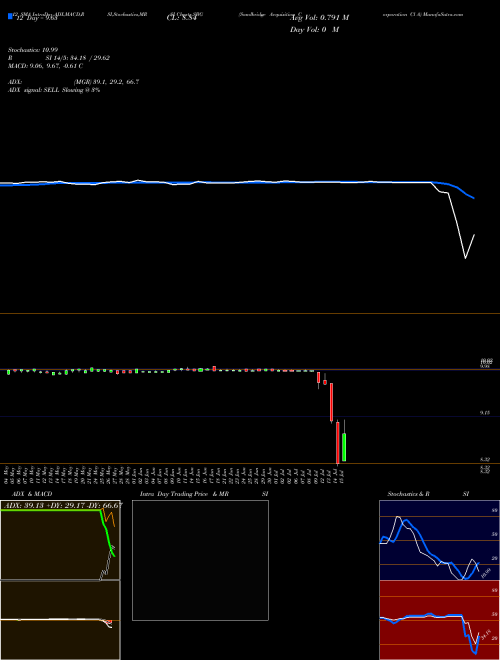Viewport: 500px width, 660px height.
Task: Click the 'CL: 8.84' close price text
Action: click(181, 18)
